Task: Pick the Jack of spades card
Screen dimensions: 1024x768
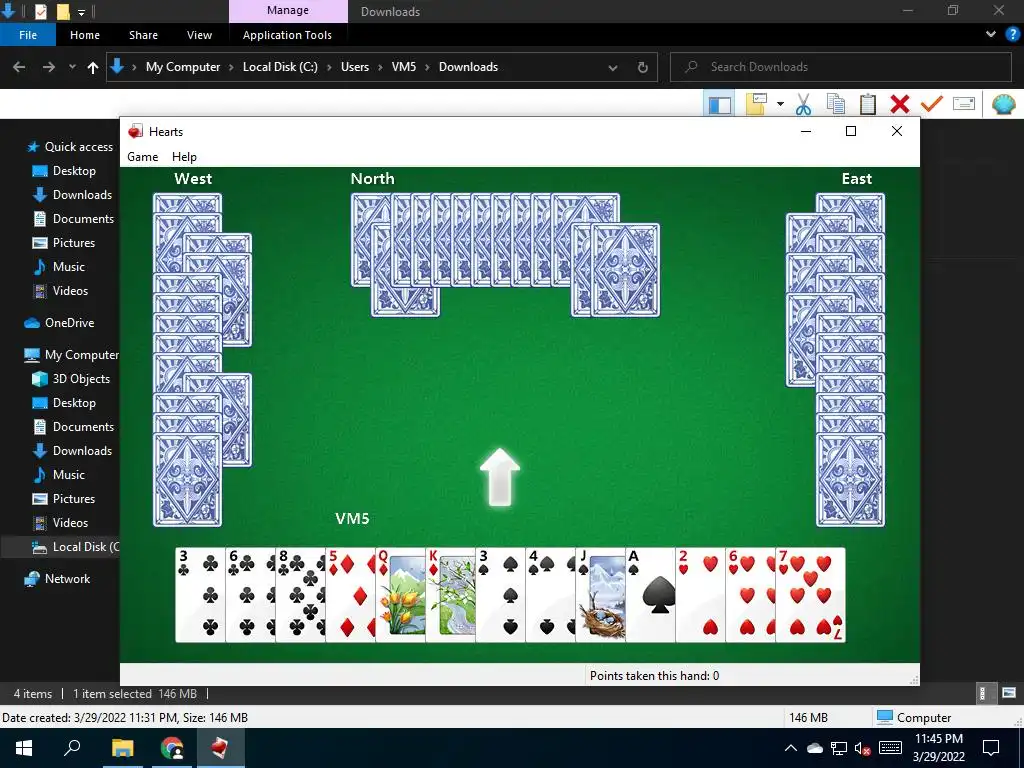Action: pos(600,595)
